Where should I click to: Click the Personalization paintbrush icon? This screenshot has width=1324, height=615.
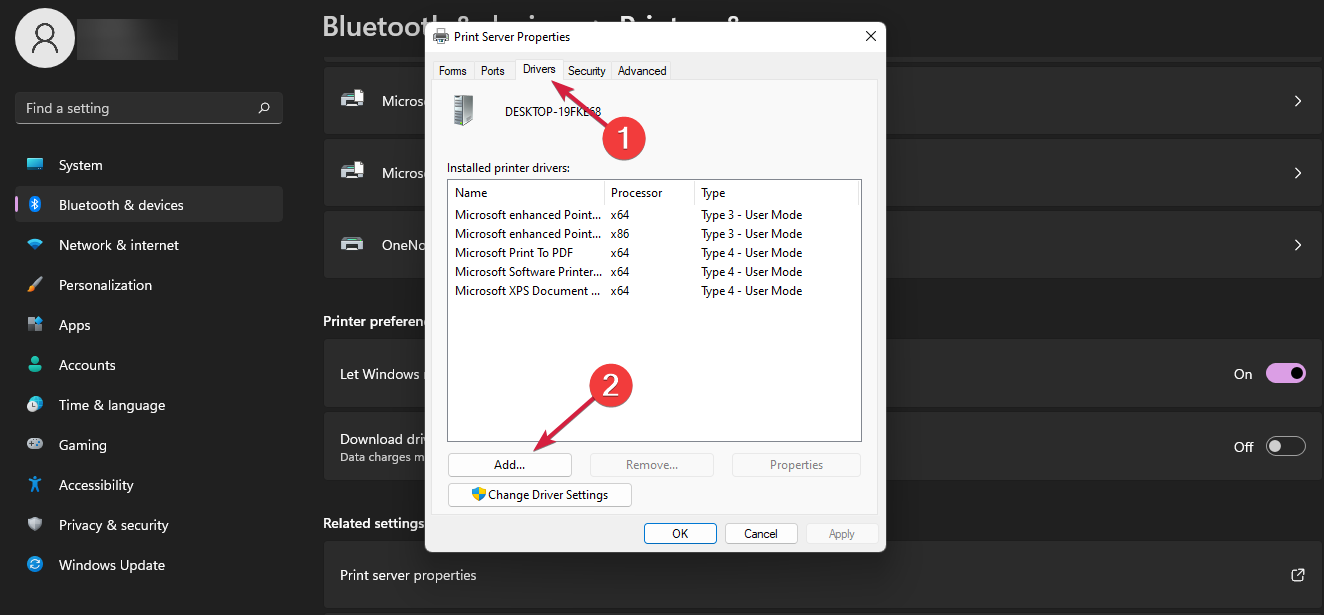tap(35, 285)
